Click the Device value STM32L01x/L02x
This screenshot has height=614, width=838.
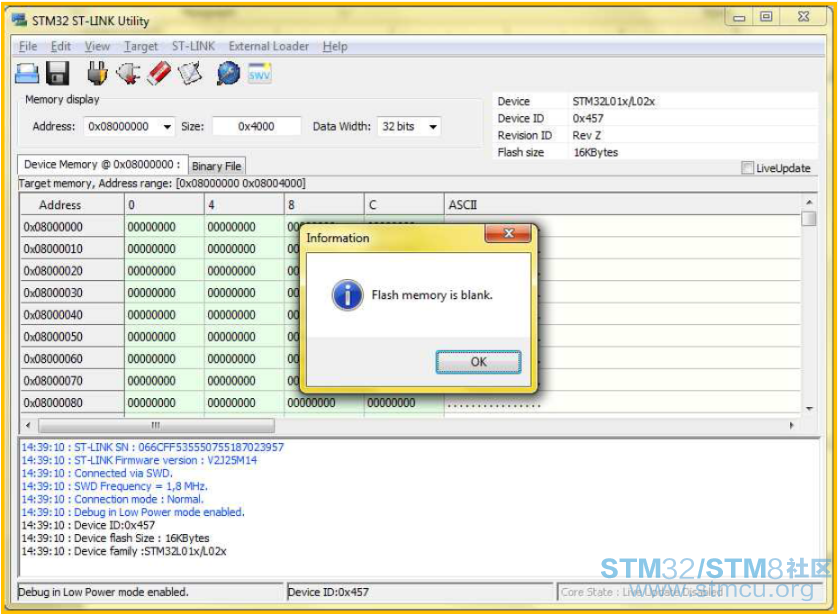614,102
